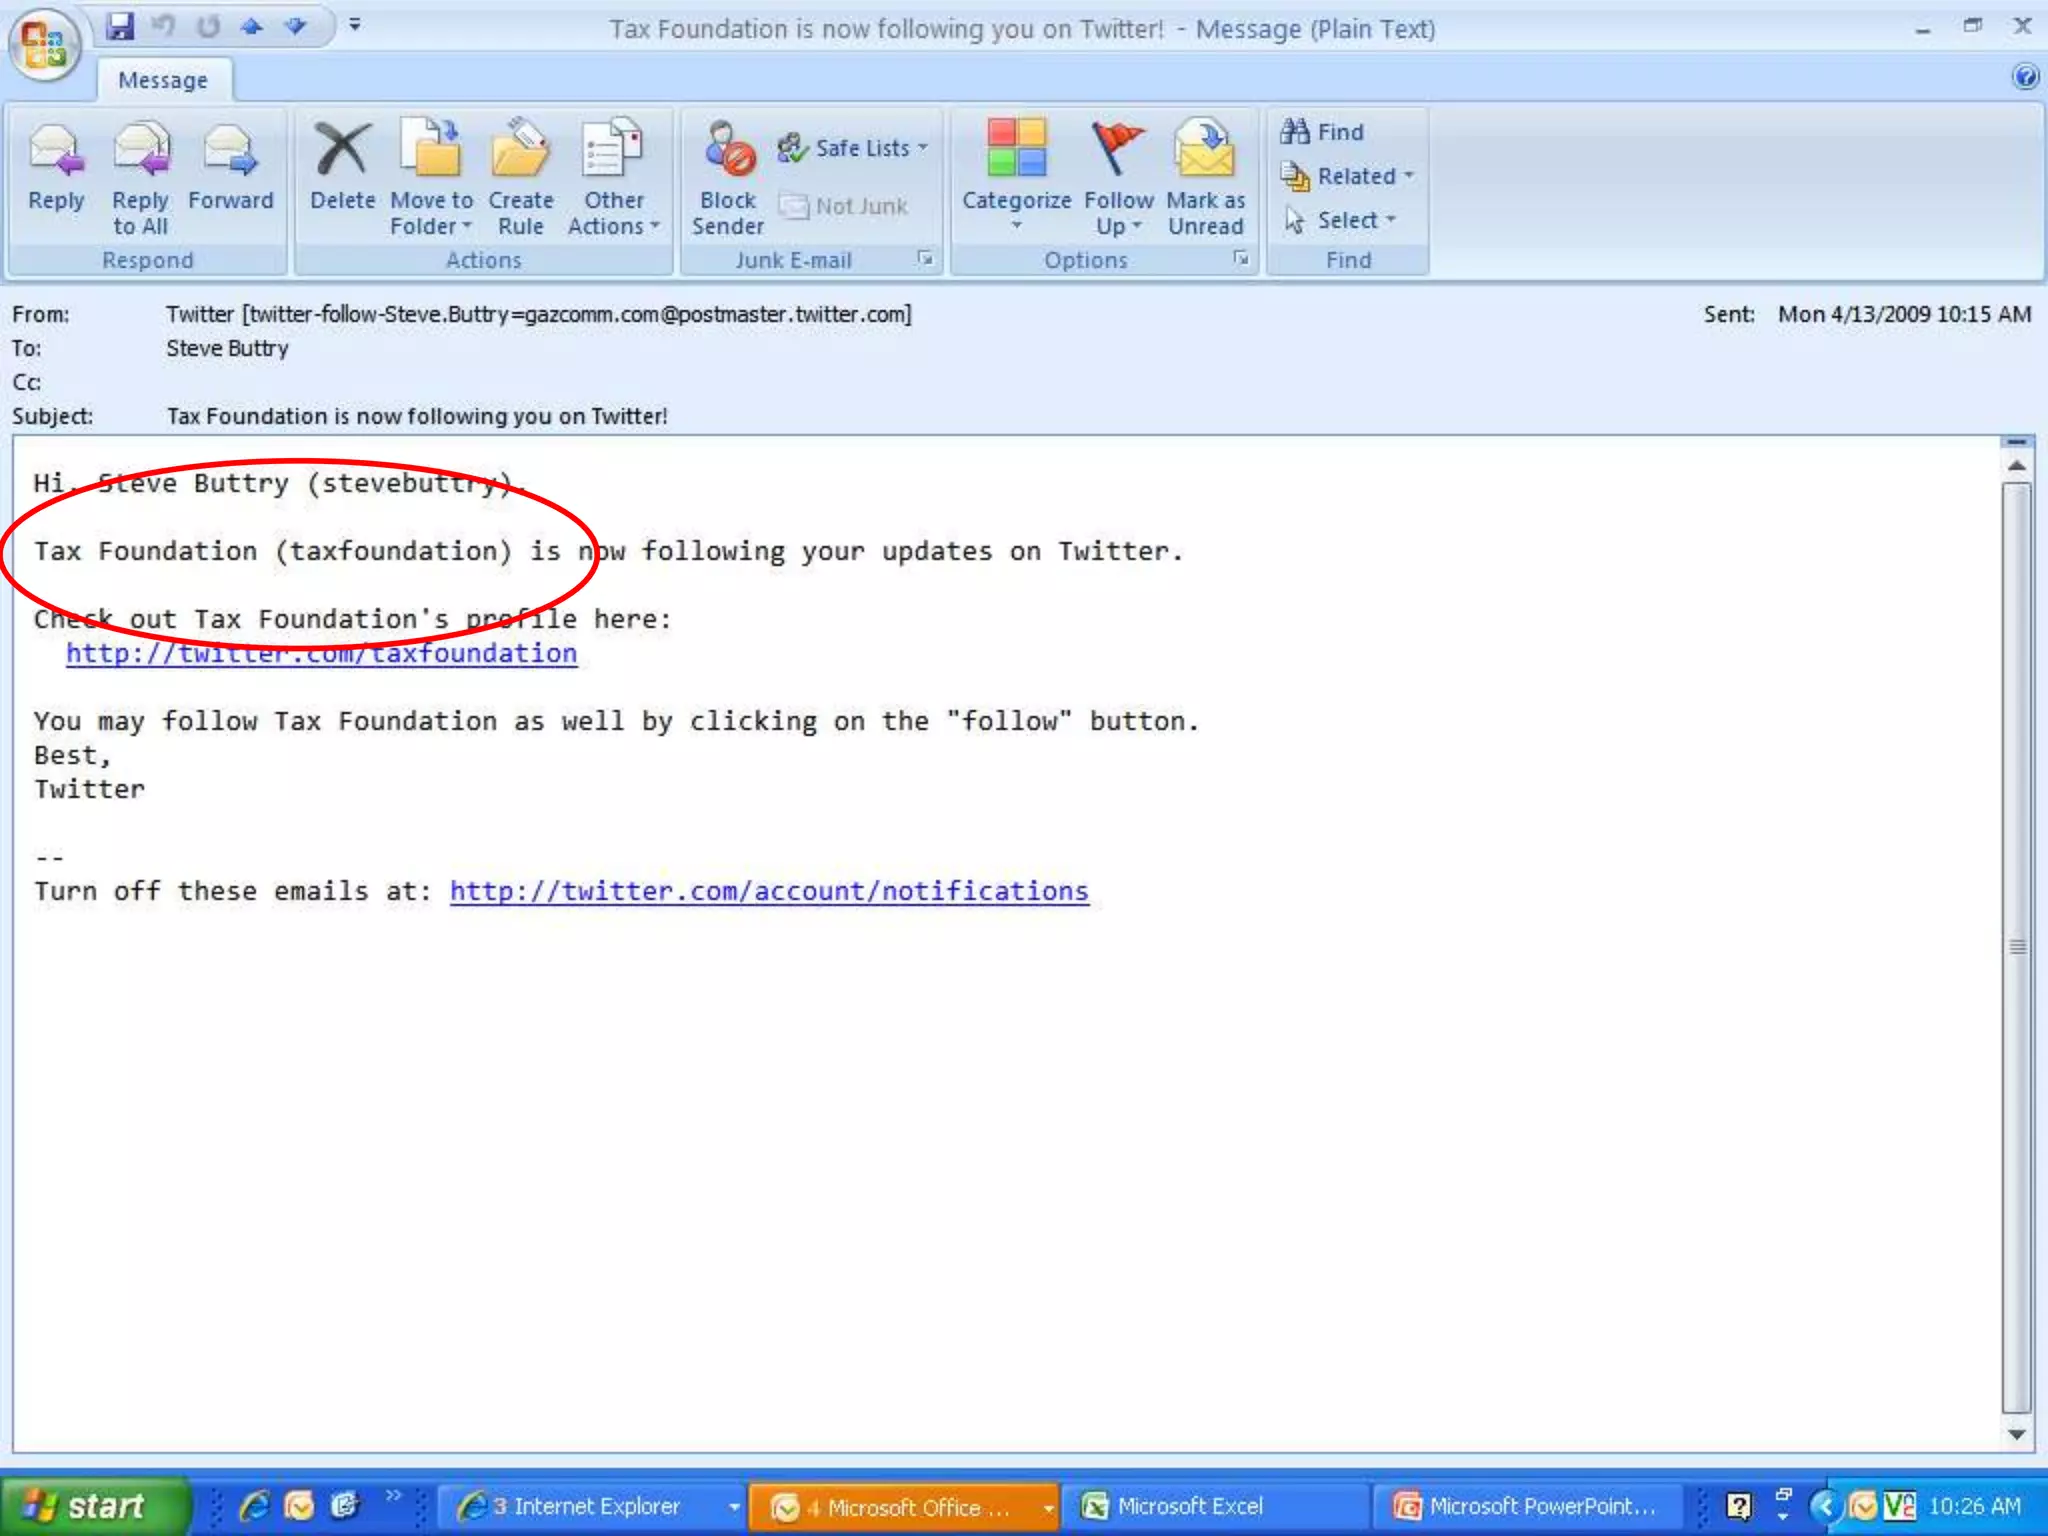The image size is (2048, 1536).
Task: Expand Move to Folder dropdown
Action: [431, 213]
